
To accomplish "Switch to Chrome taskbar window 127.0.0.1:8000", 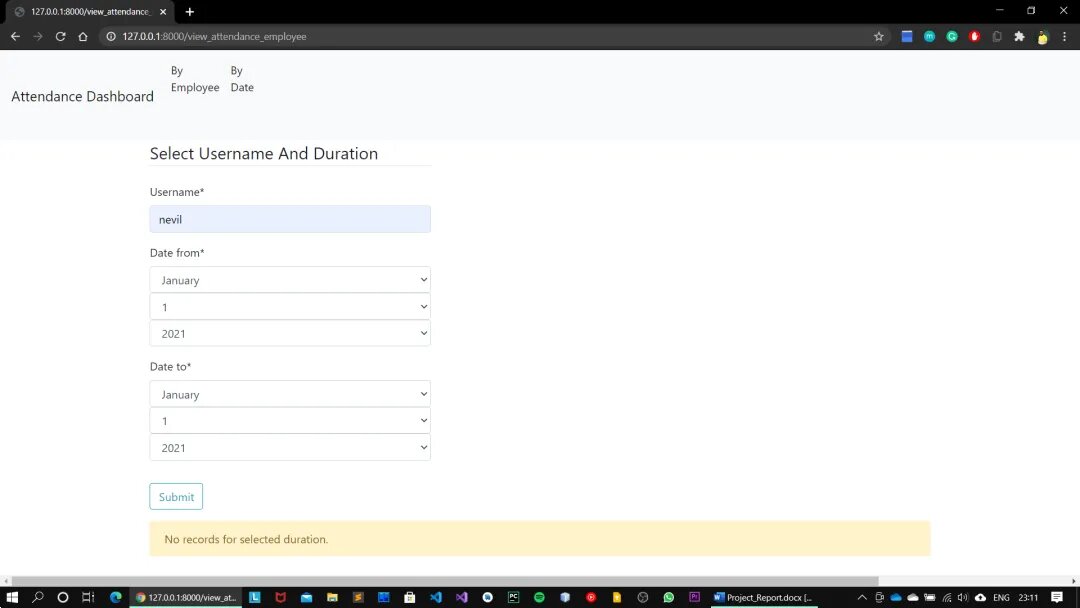I will pos(186,597).
